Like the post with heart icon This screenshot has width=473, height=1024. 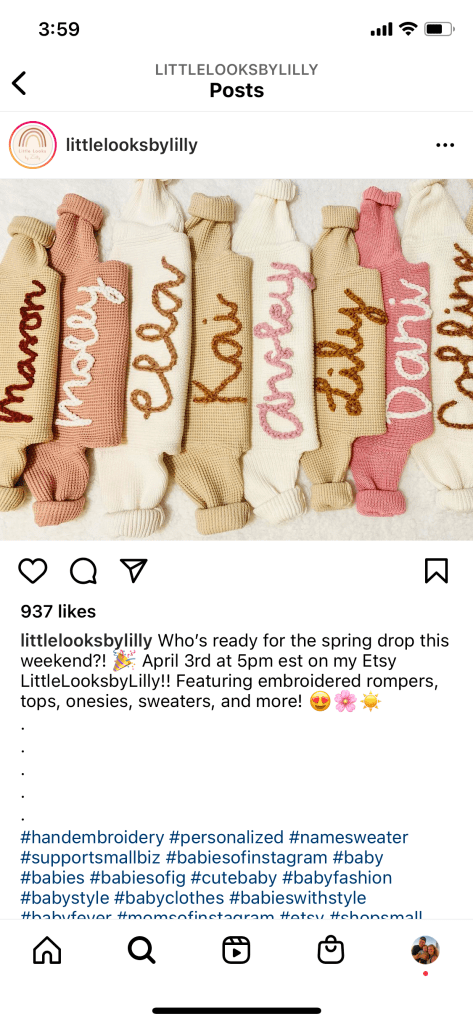point(33,571)
